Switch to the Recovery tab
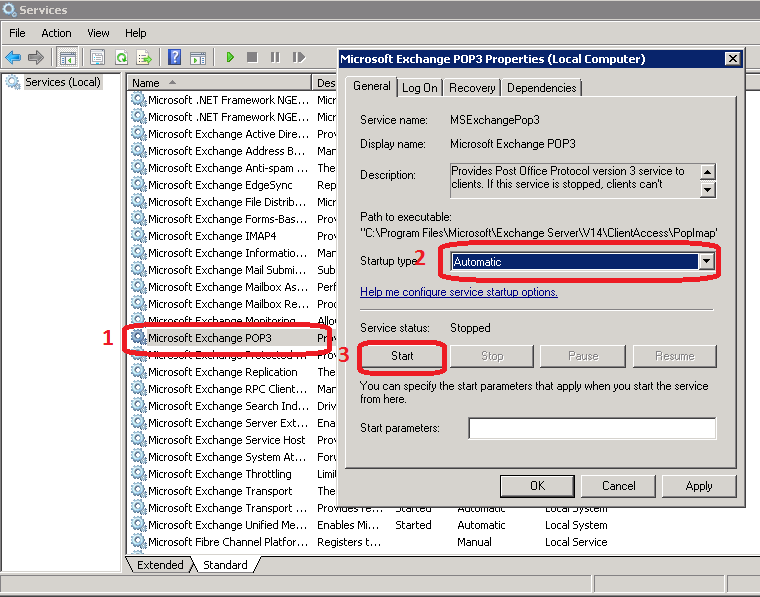This screenshot has width=760, height=597. coord(472,88)
